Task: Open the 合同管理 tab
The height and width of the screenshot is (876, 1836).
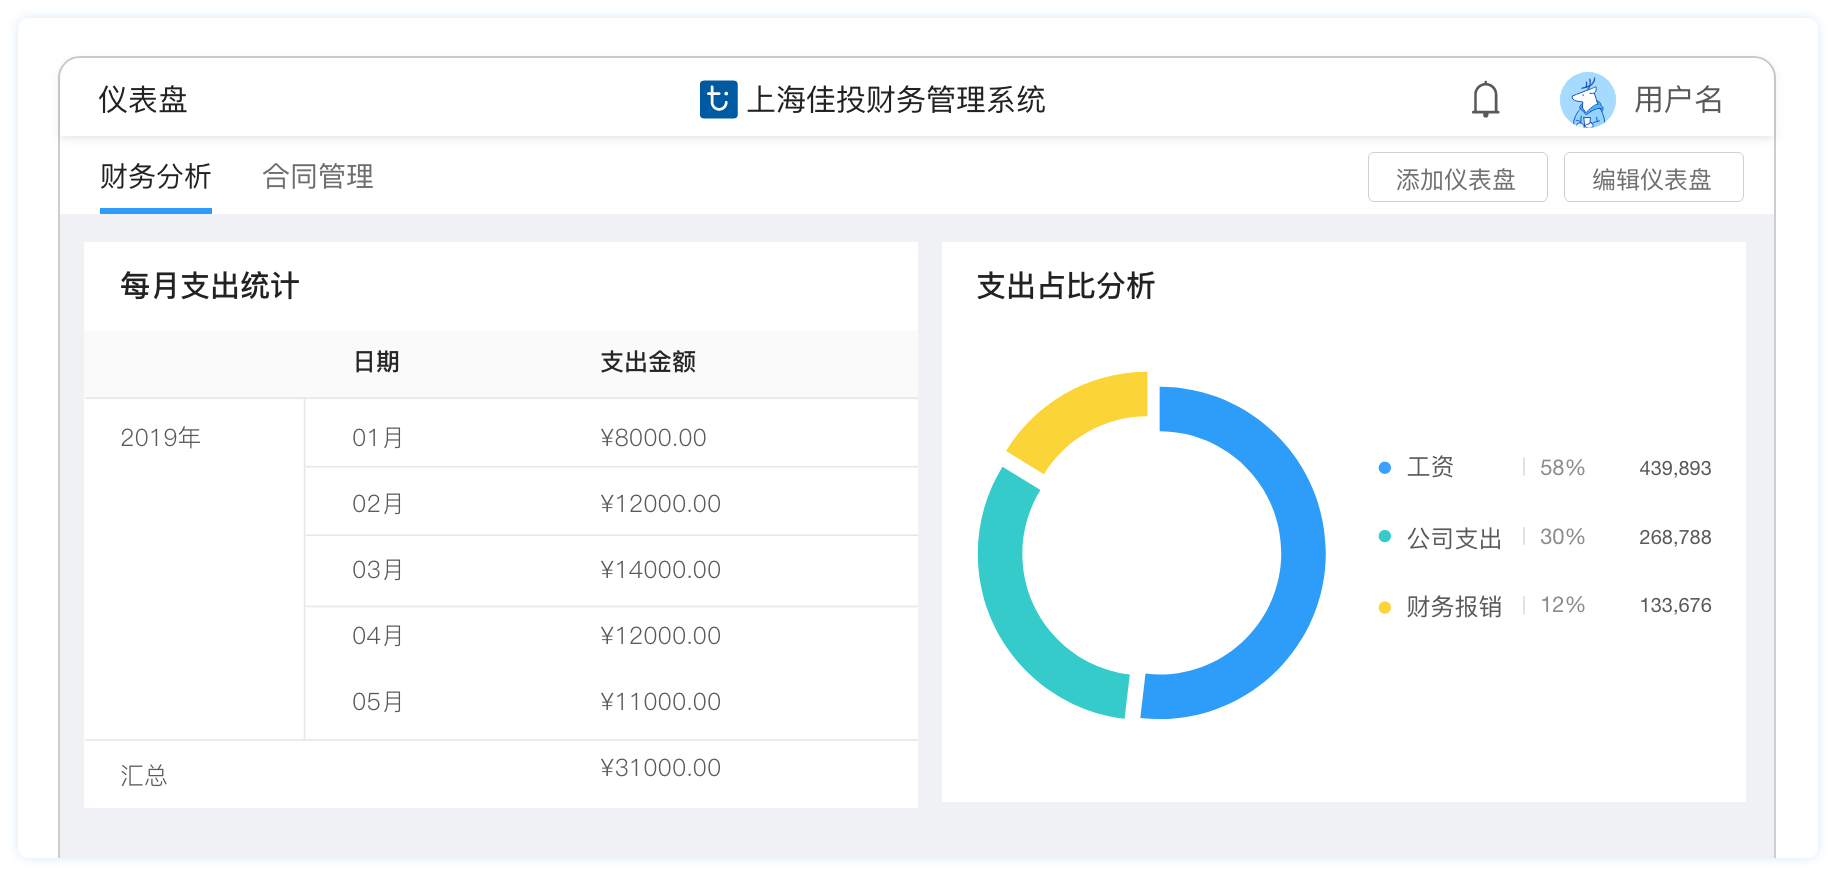Action: (x=317, y=177)
